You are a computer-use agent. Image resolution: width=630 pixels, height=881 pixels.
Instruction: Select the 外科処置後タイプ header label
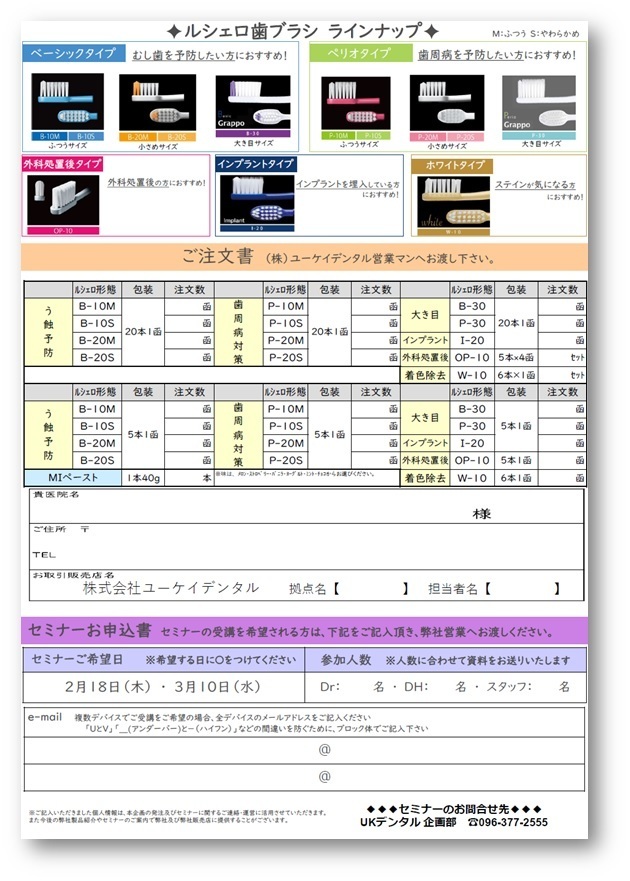pos(62,164)
